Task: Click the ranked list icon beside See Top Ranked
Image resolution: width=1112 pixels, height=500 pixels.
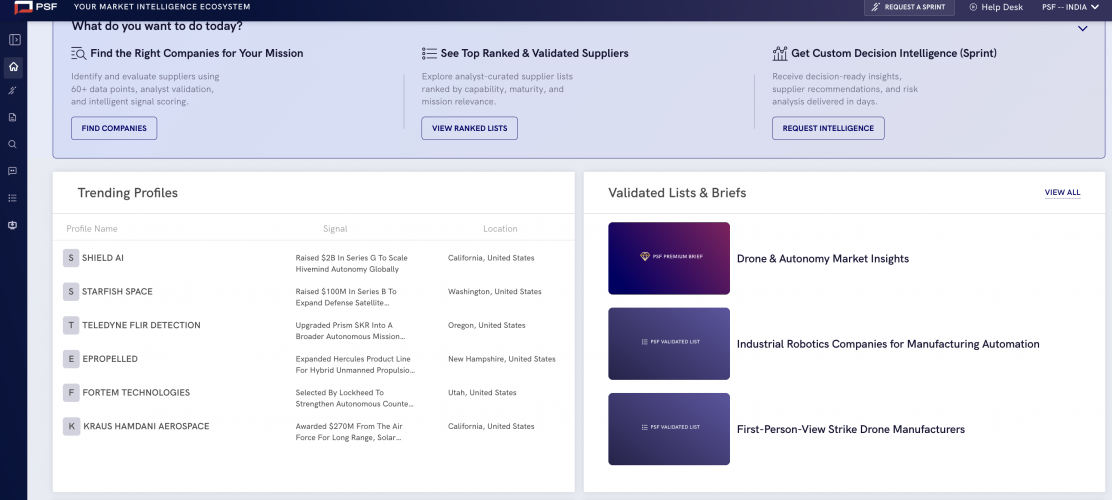Action: [429, 53]
